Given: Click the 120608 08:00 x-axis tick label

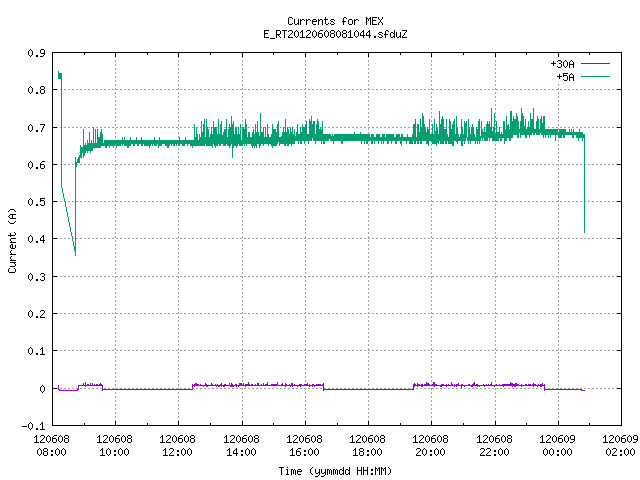Looking at the screenshot, I should tap(51, 446).
